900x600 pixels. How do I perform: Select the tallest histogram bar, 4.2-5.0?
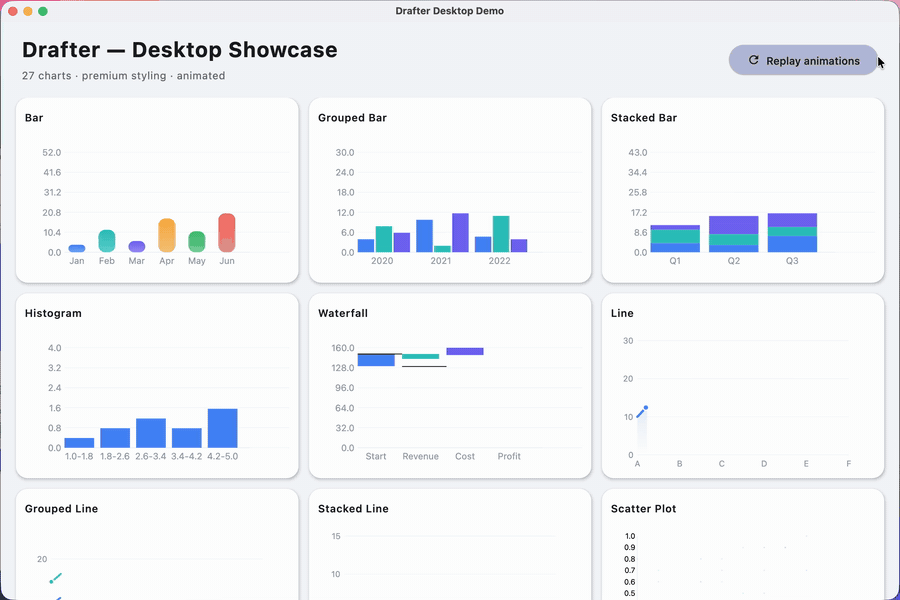click(x=222, y=428)
